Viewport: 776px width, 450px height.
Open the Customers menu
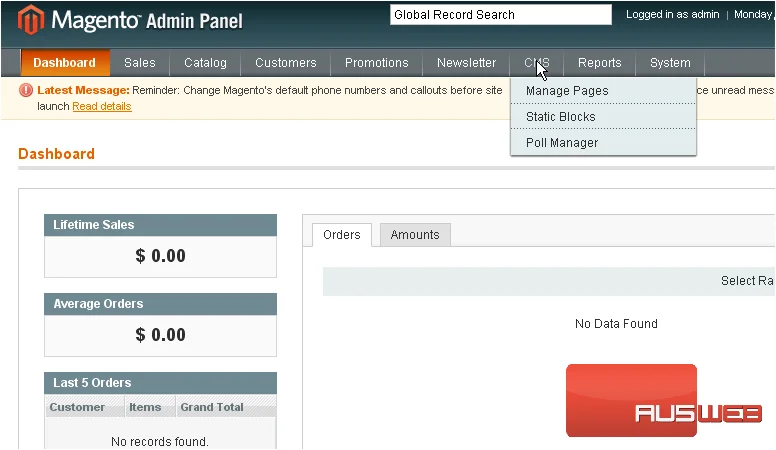click(x=286, y=63)
